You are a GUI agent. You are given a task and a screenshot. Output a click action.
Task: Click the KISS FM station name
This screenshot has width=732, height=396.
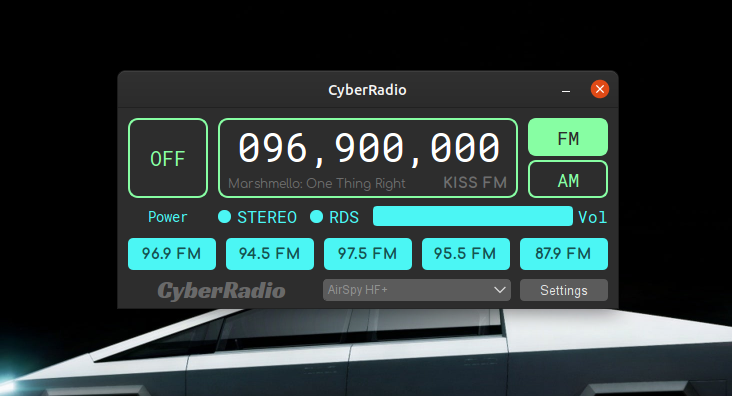(475, 182)
